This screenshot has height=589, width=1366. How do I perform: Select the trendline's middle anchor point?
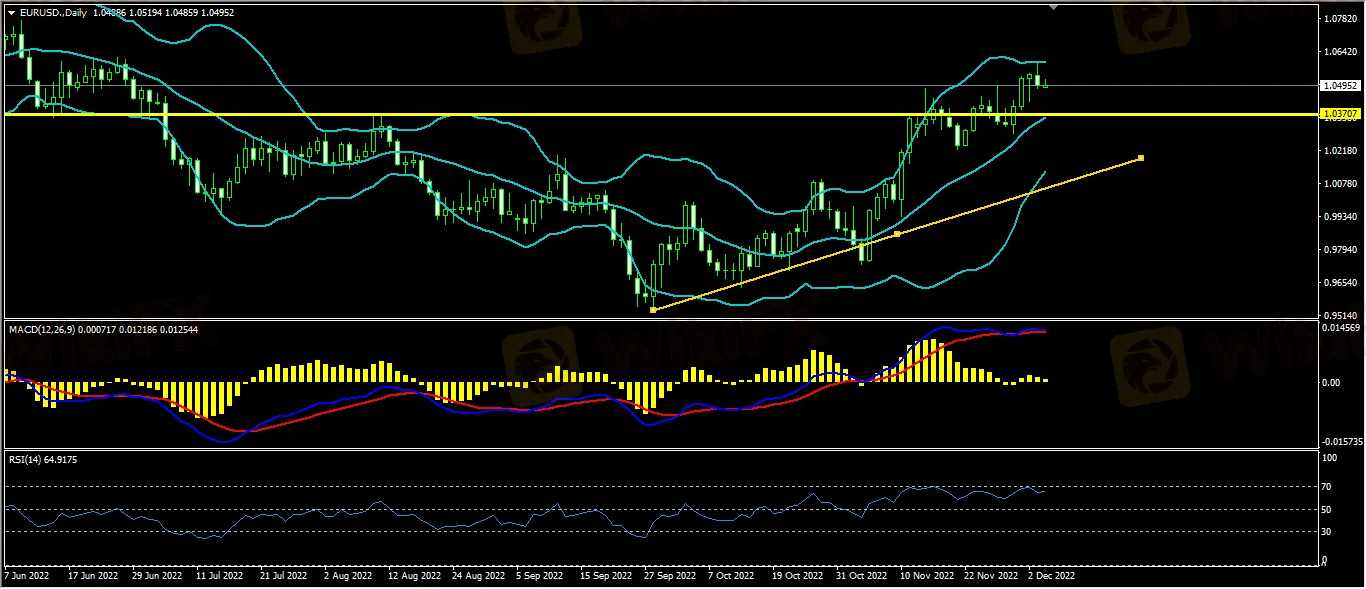pyautogui.click(x=897, y=233)
